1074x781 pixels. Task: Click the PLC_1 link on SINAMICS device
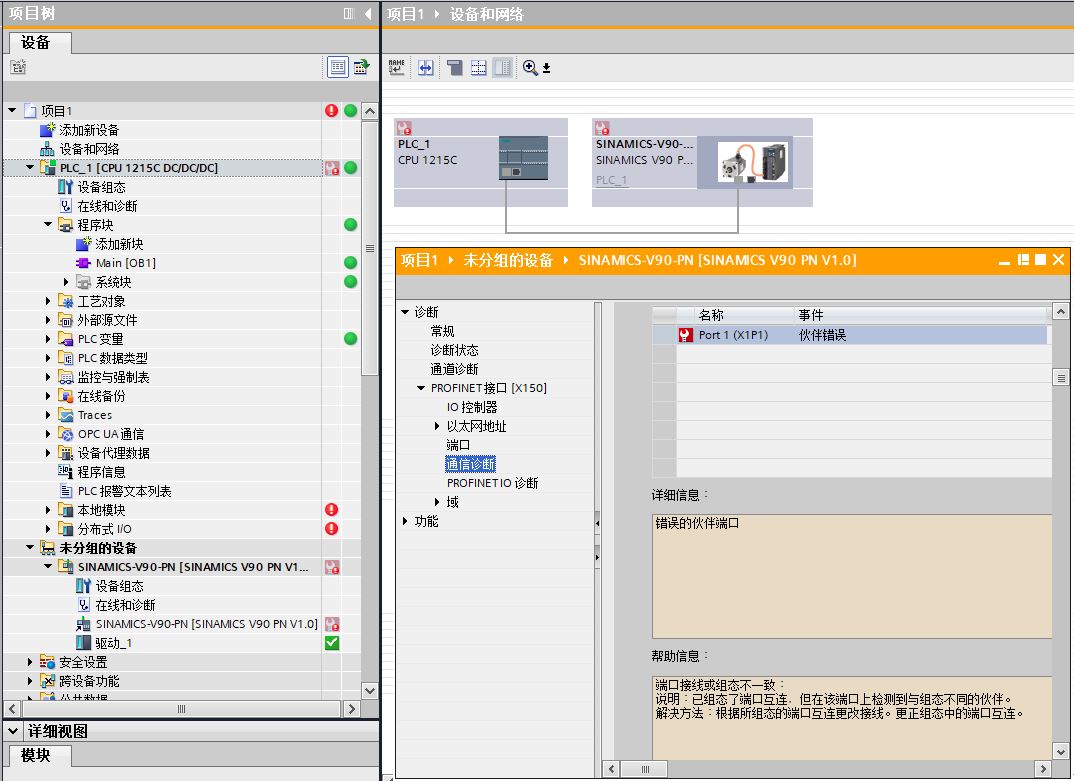point(612,180)
